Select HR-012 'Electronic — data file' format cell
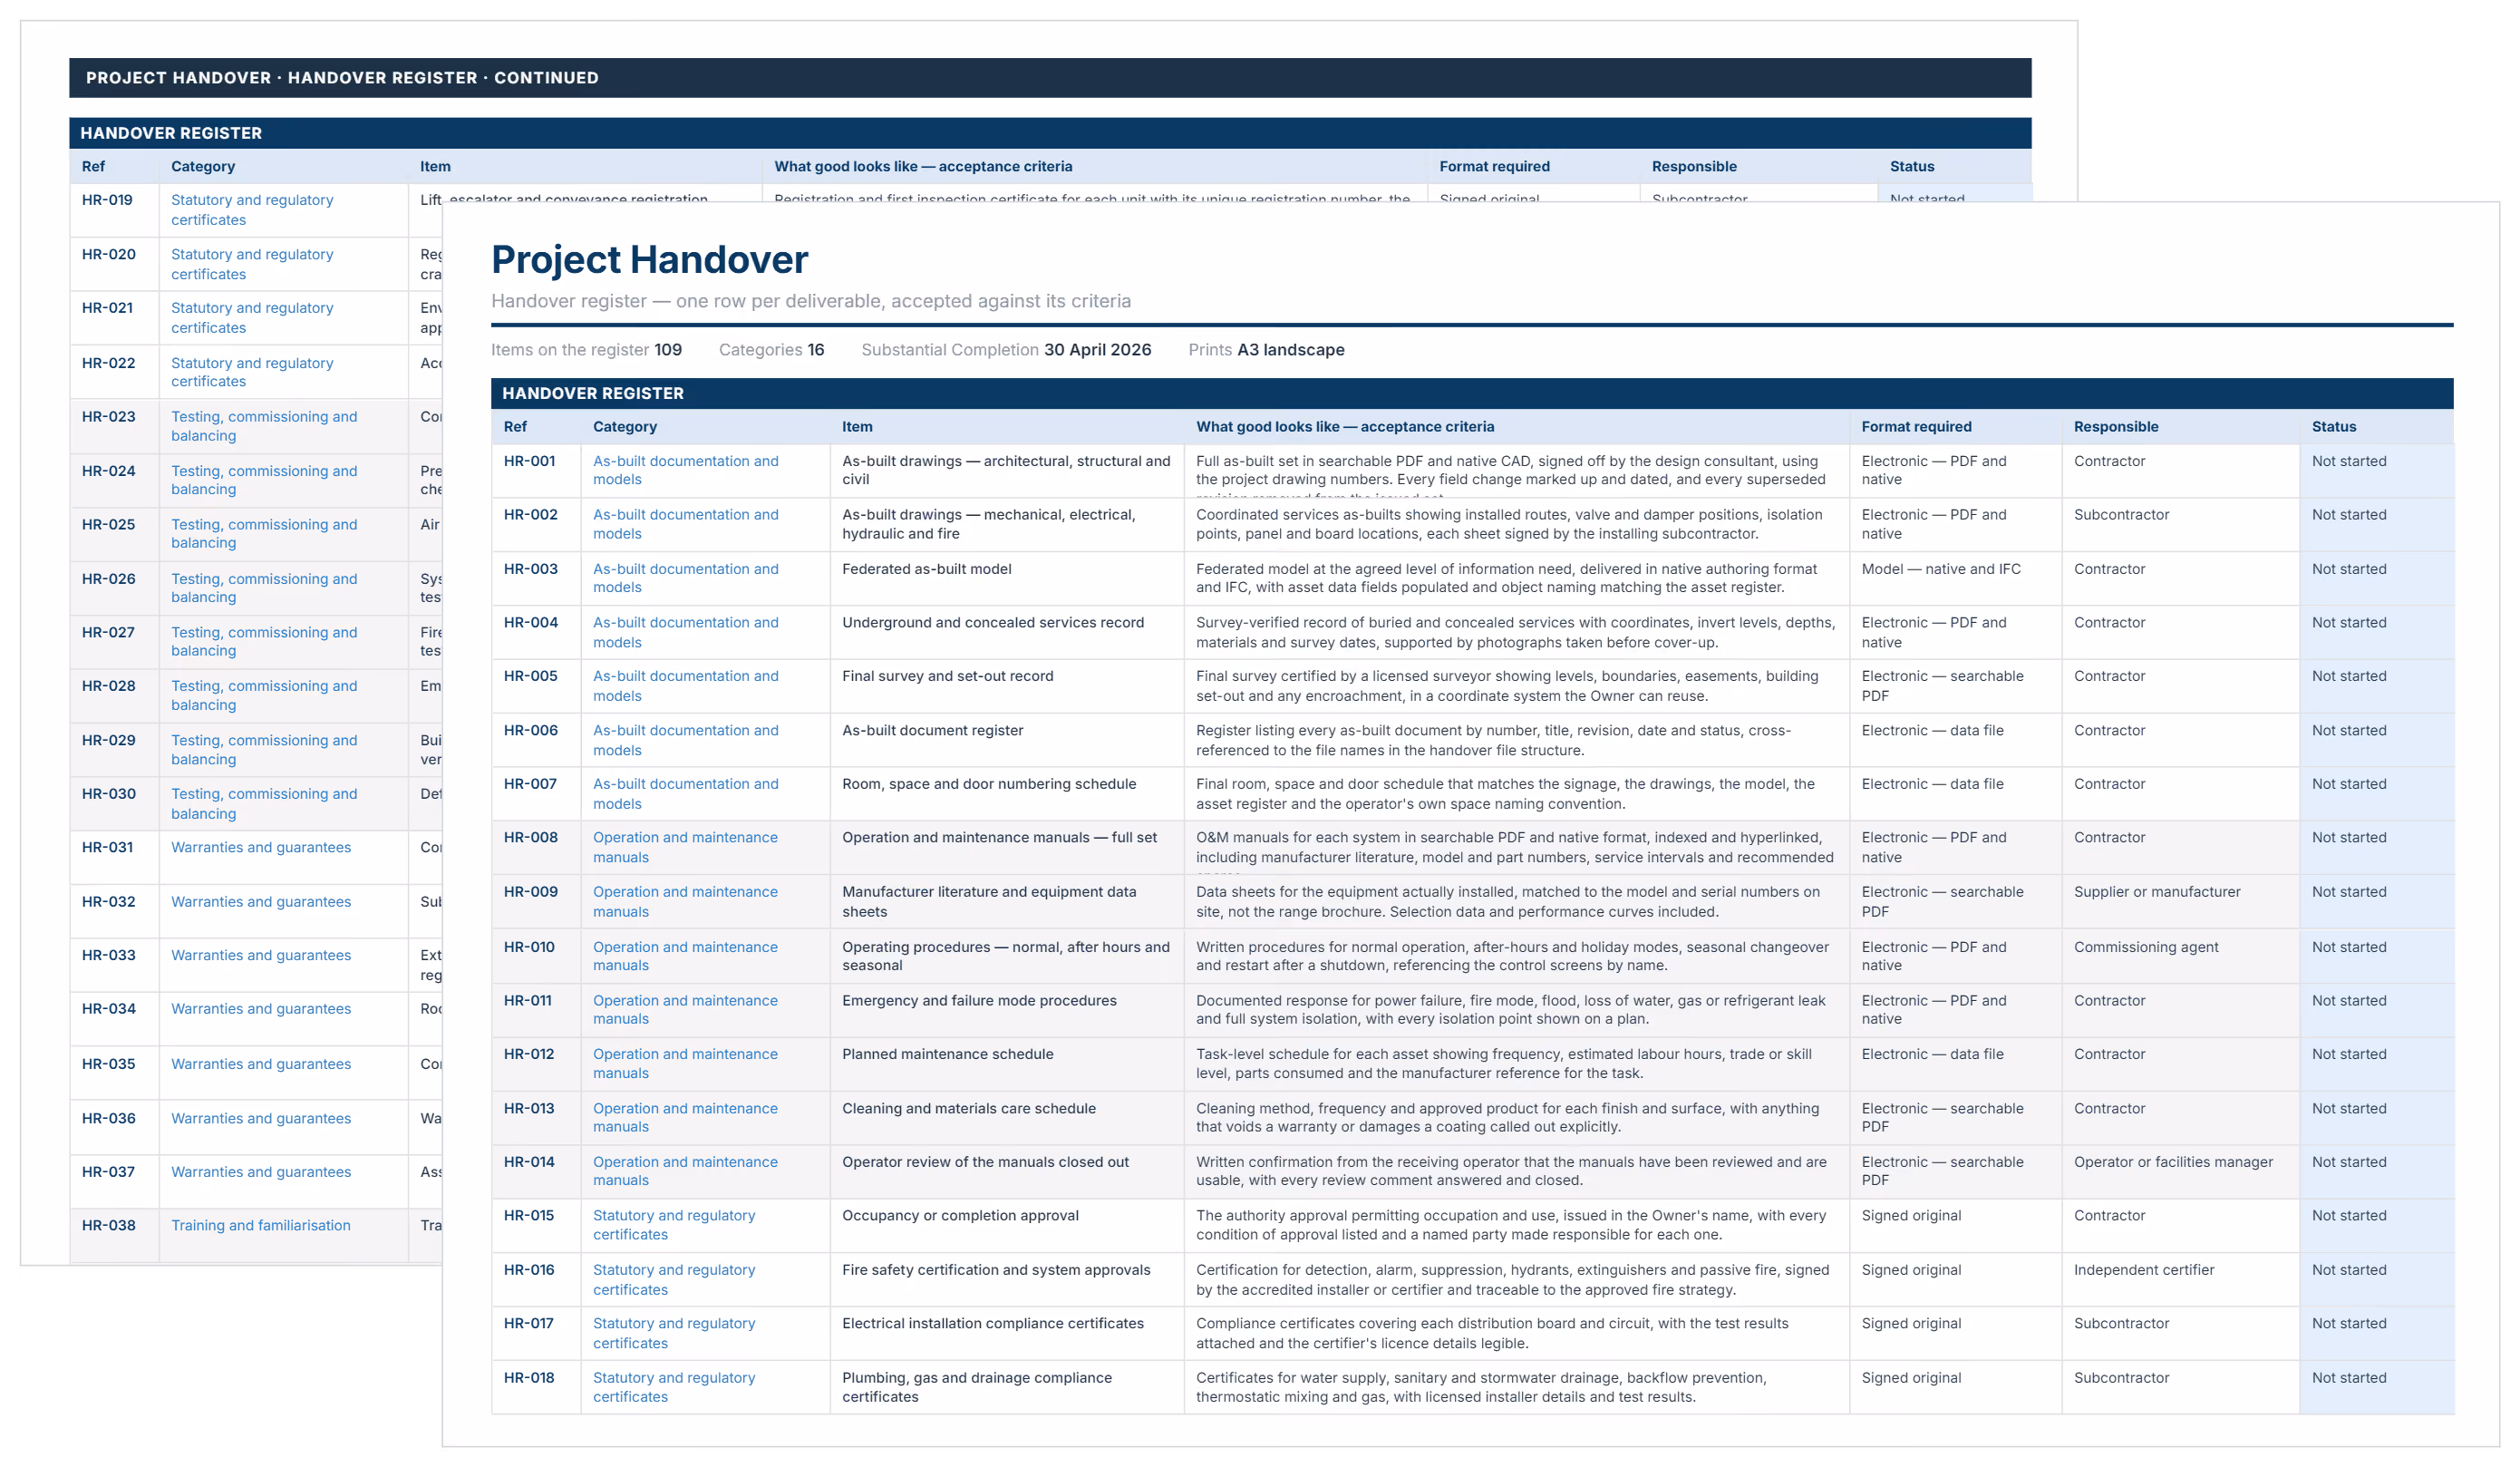The image size is (2520, 1467). (x=1955, y=1064)
